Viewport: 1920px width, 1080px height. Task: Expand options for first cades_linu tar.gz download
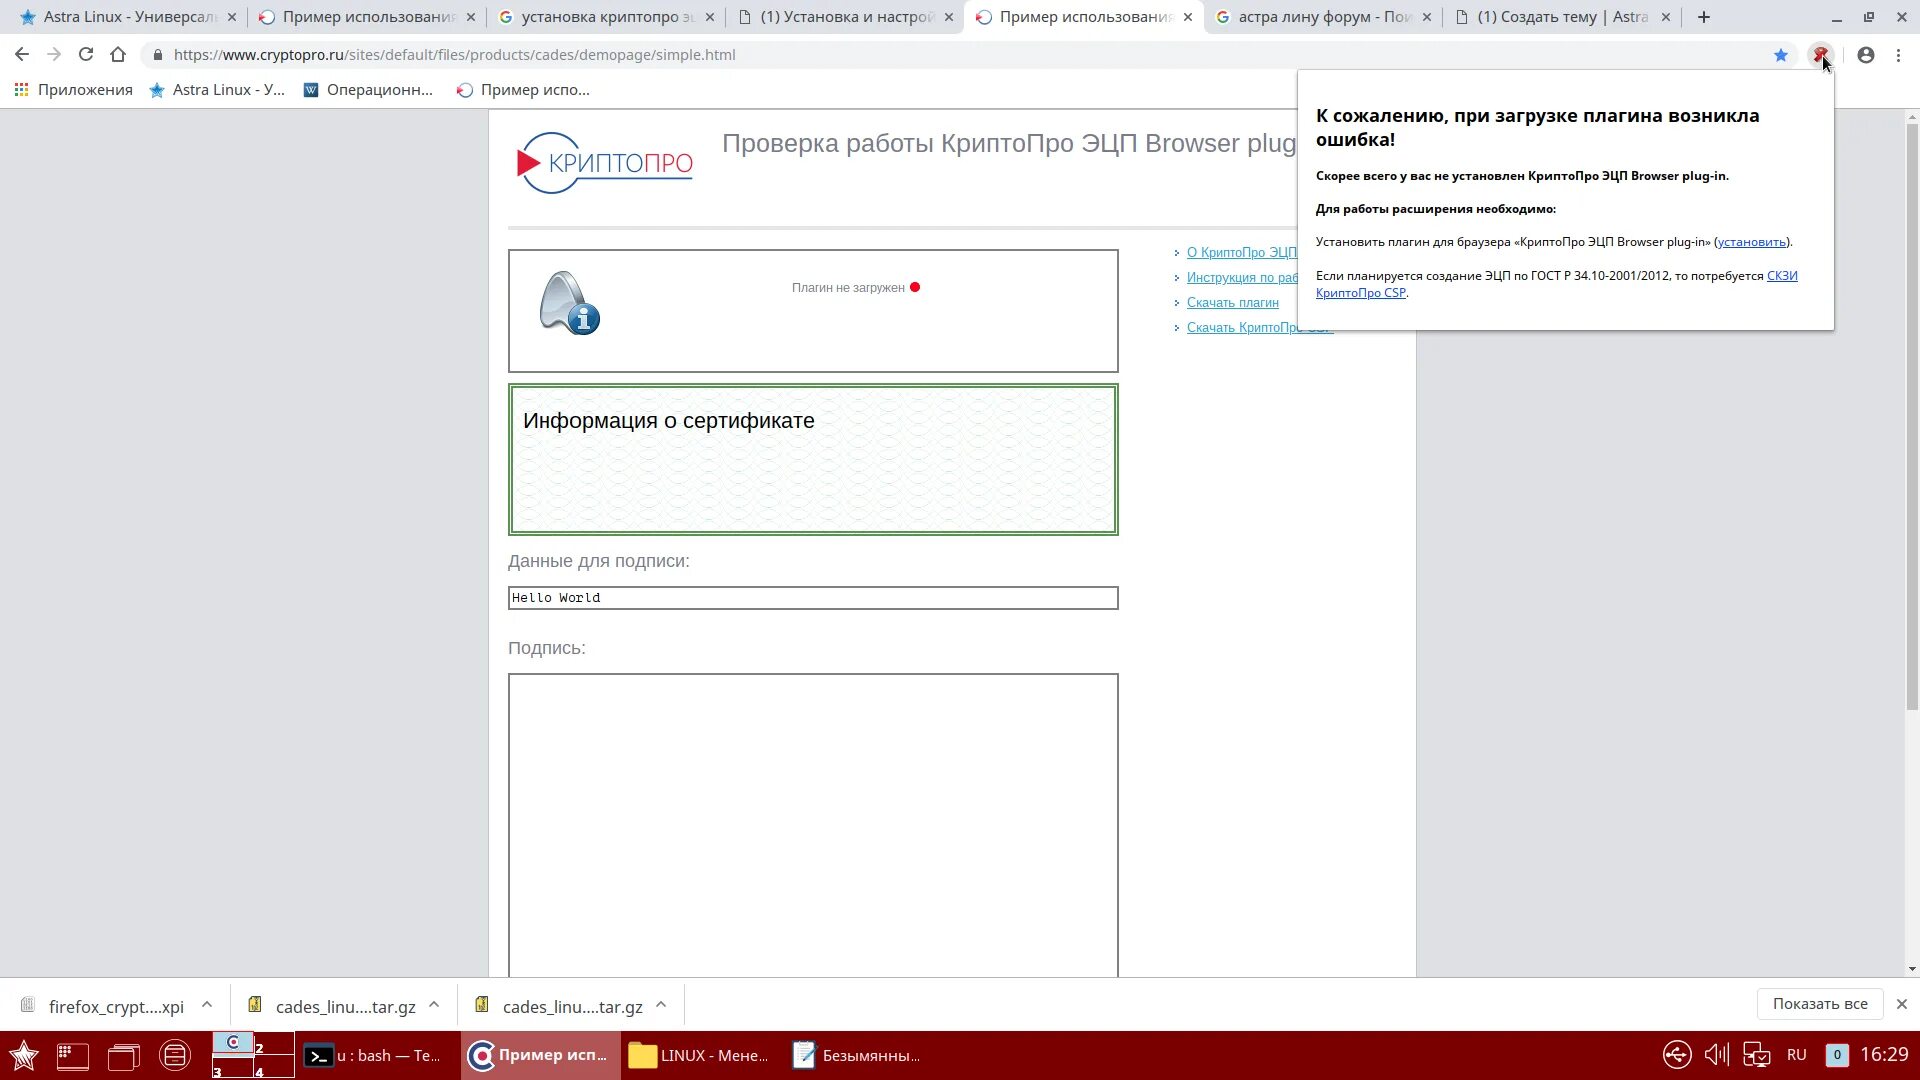tap(434, 1005)
